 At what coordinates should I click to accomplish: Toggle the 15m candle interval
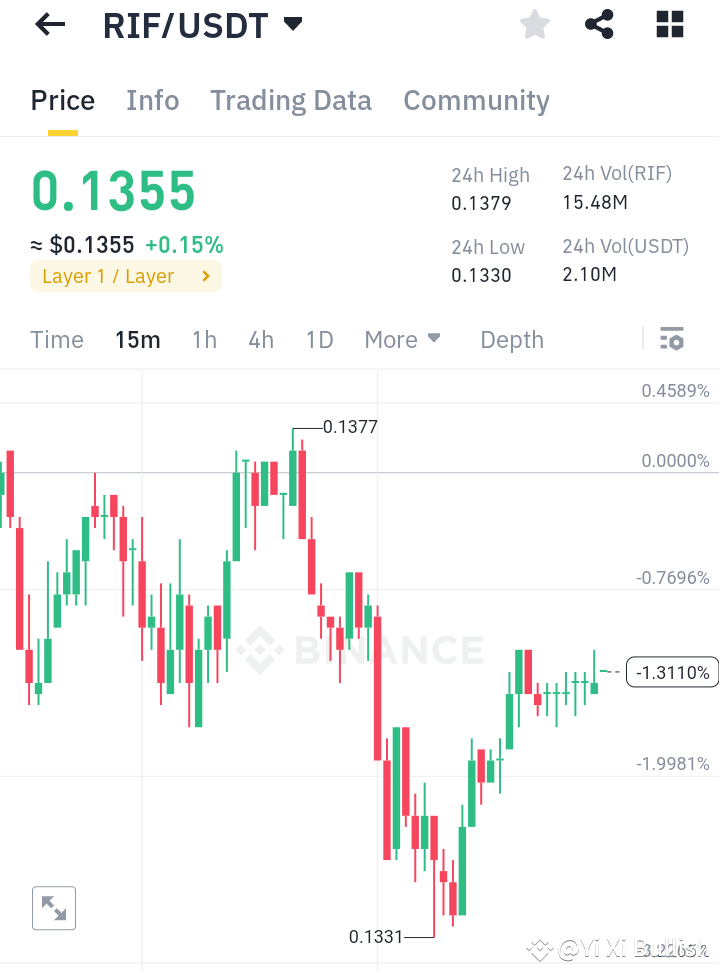137,339
